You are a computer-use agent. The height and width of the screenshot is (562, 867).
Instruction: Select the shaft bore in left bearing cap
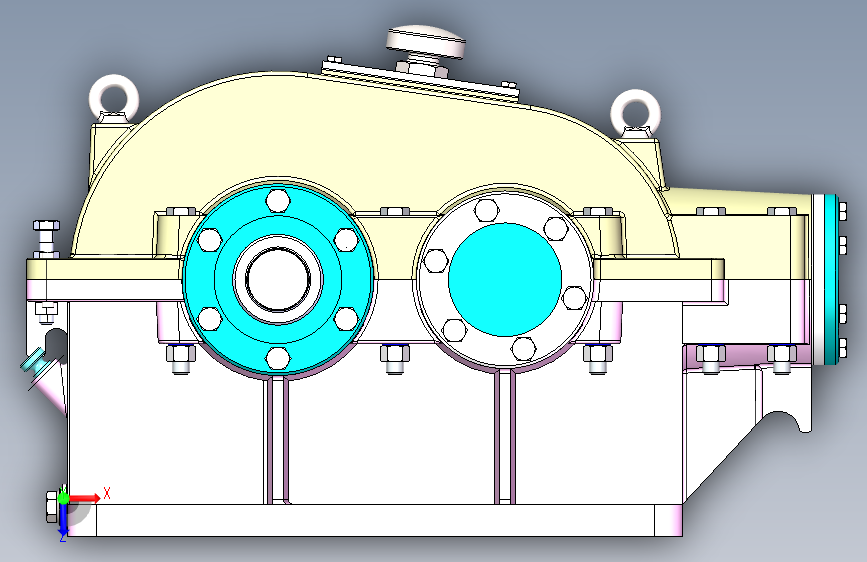point(278,279)
